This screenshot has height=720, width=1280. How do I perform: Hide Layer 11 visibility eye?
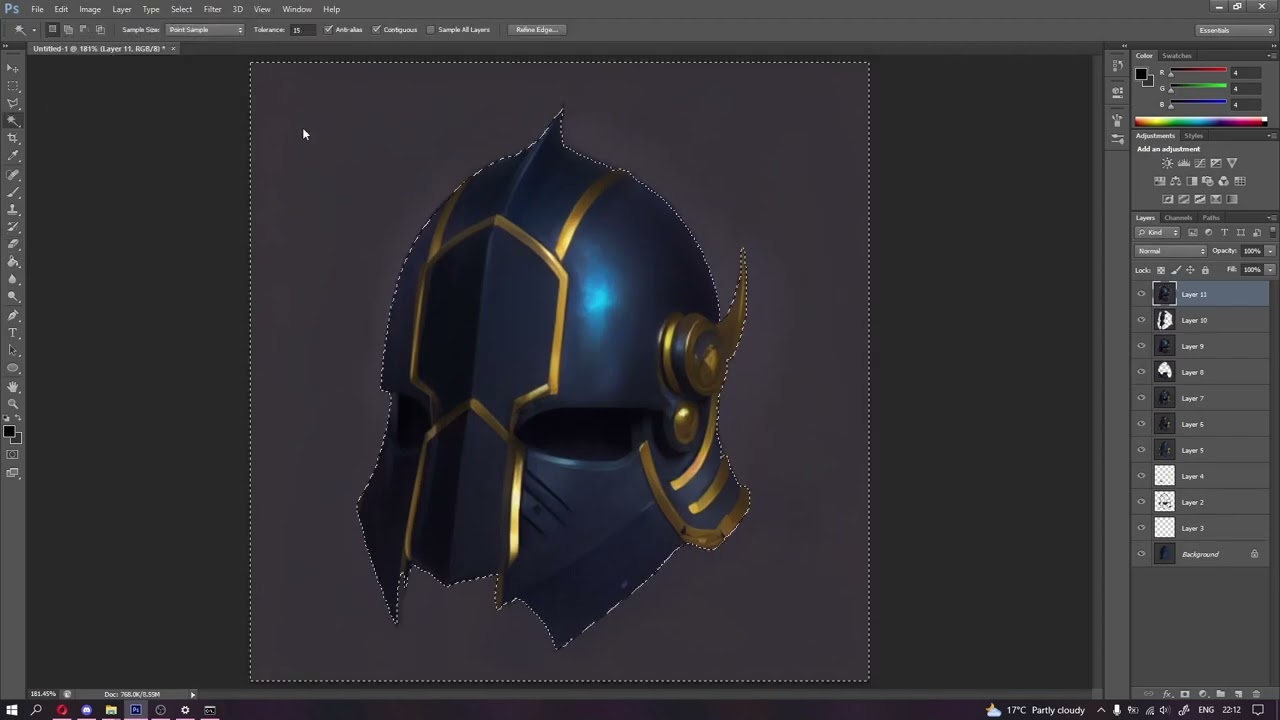tap(1141, 294)
